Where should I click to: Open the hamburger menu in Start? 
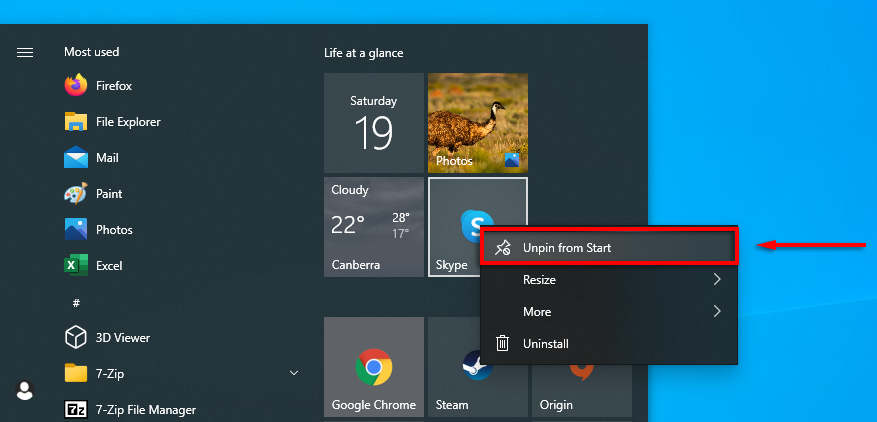tap(25, 53)
